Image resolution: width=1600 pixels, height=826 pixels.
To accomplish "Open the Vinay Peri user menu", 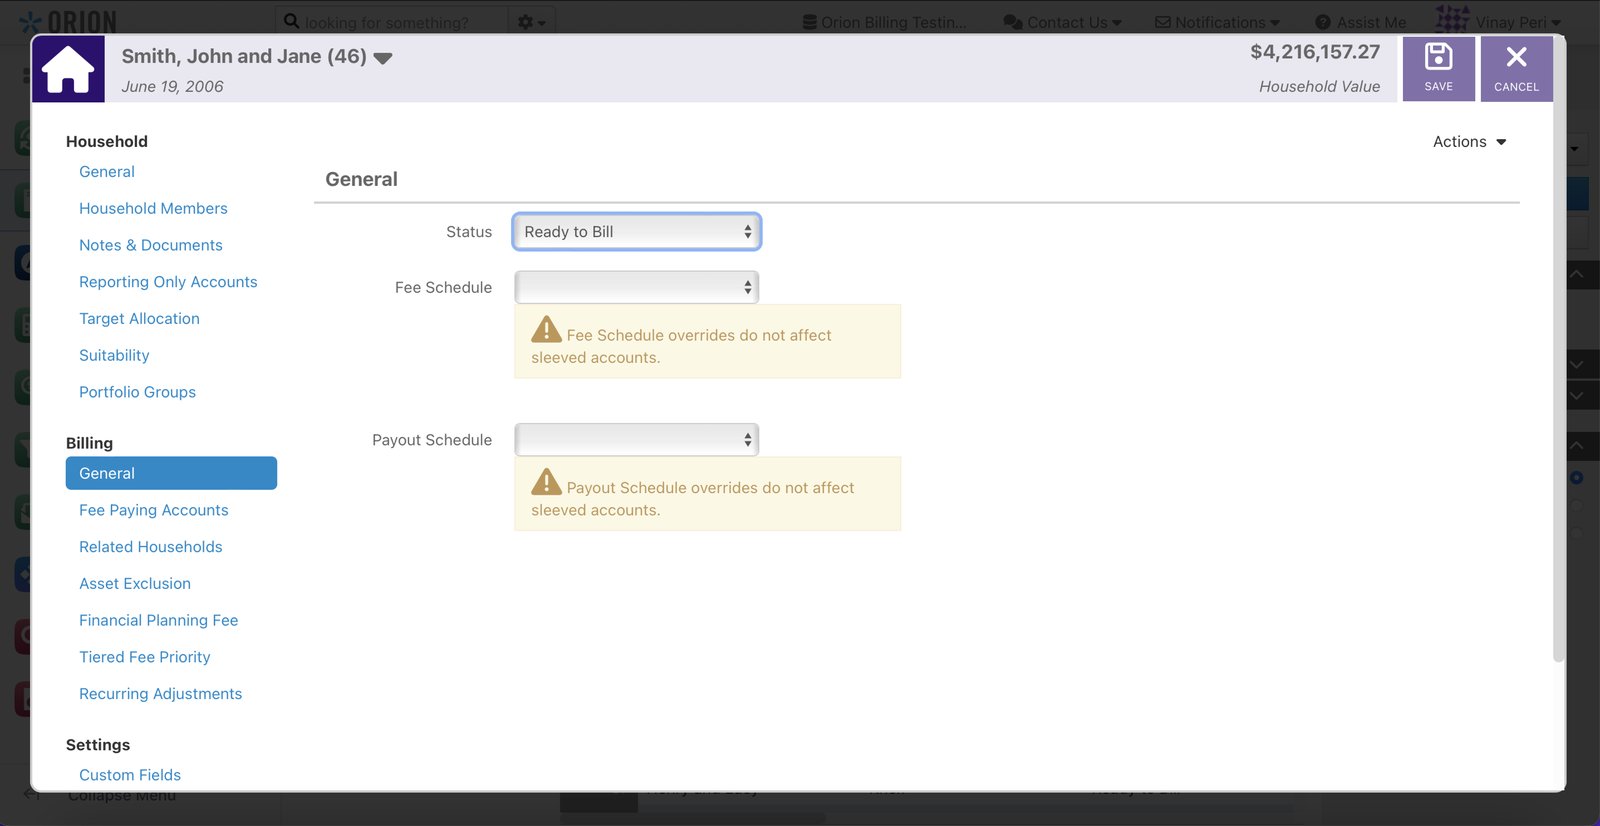I will 1498,20.
